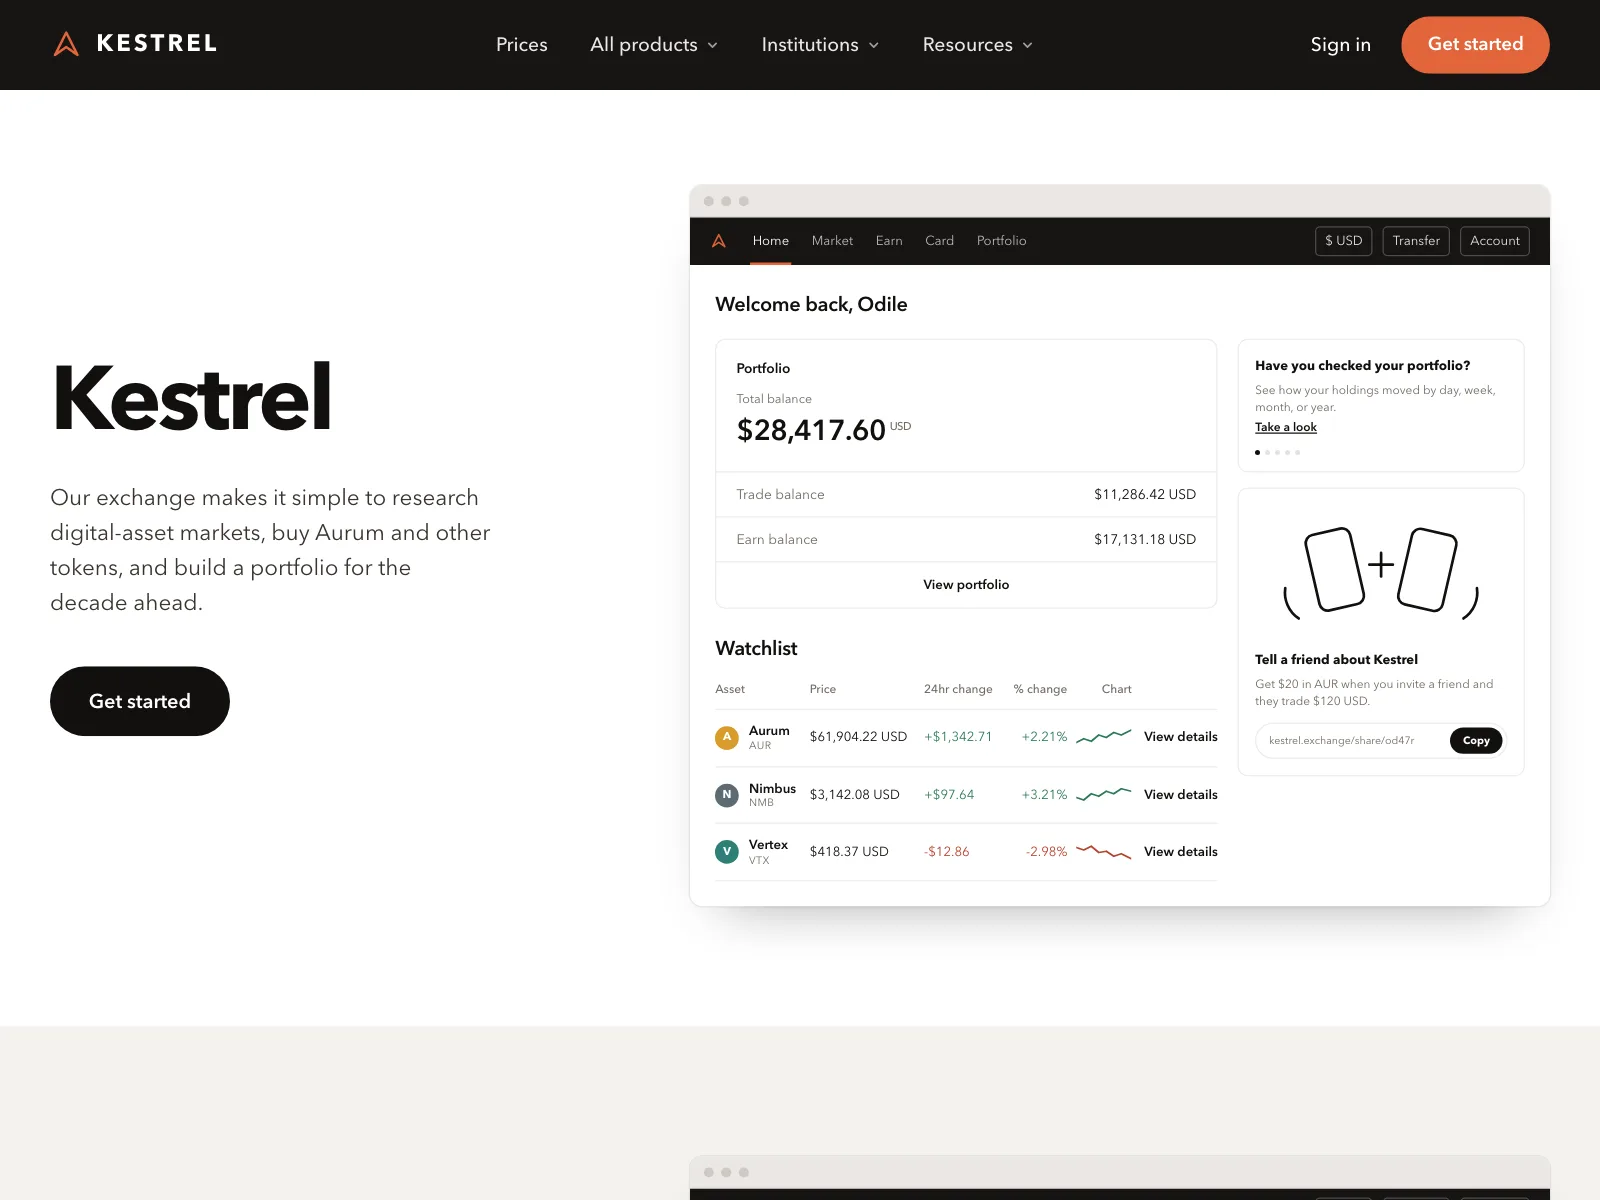Click the black Get started button under the Kestrel heading
Image resolution: width=1600 pixels, height=1200 pixels.
click(140, 701)
